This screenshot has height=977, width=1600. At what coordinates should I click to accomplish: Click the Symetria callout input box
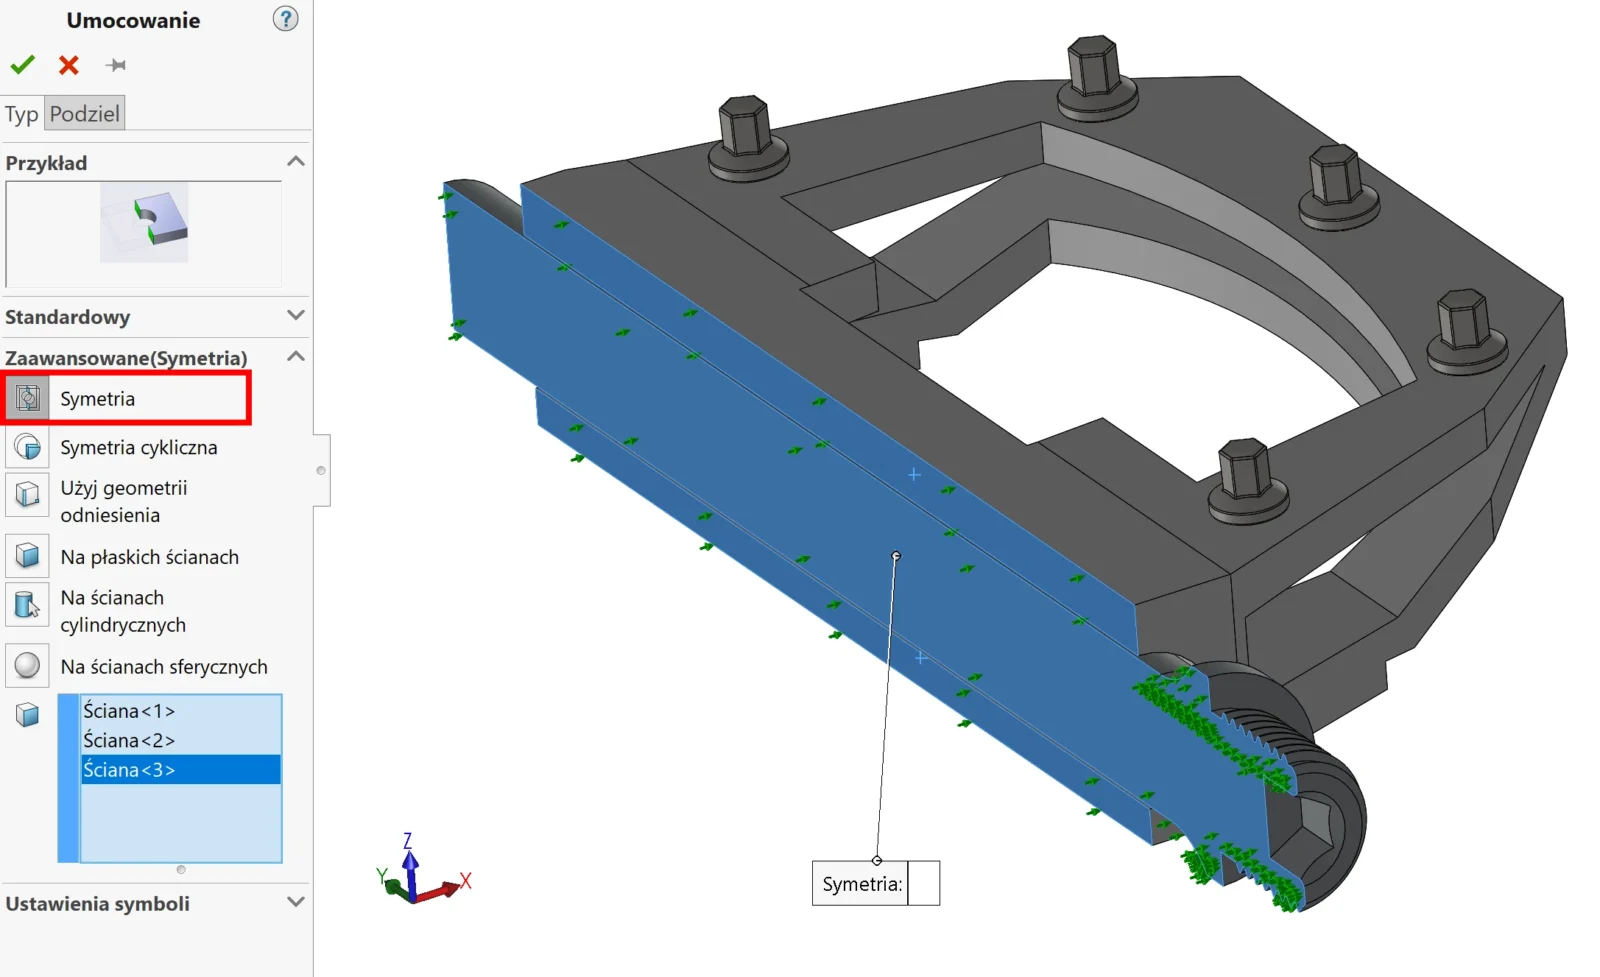coord(924,884)
